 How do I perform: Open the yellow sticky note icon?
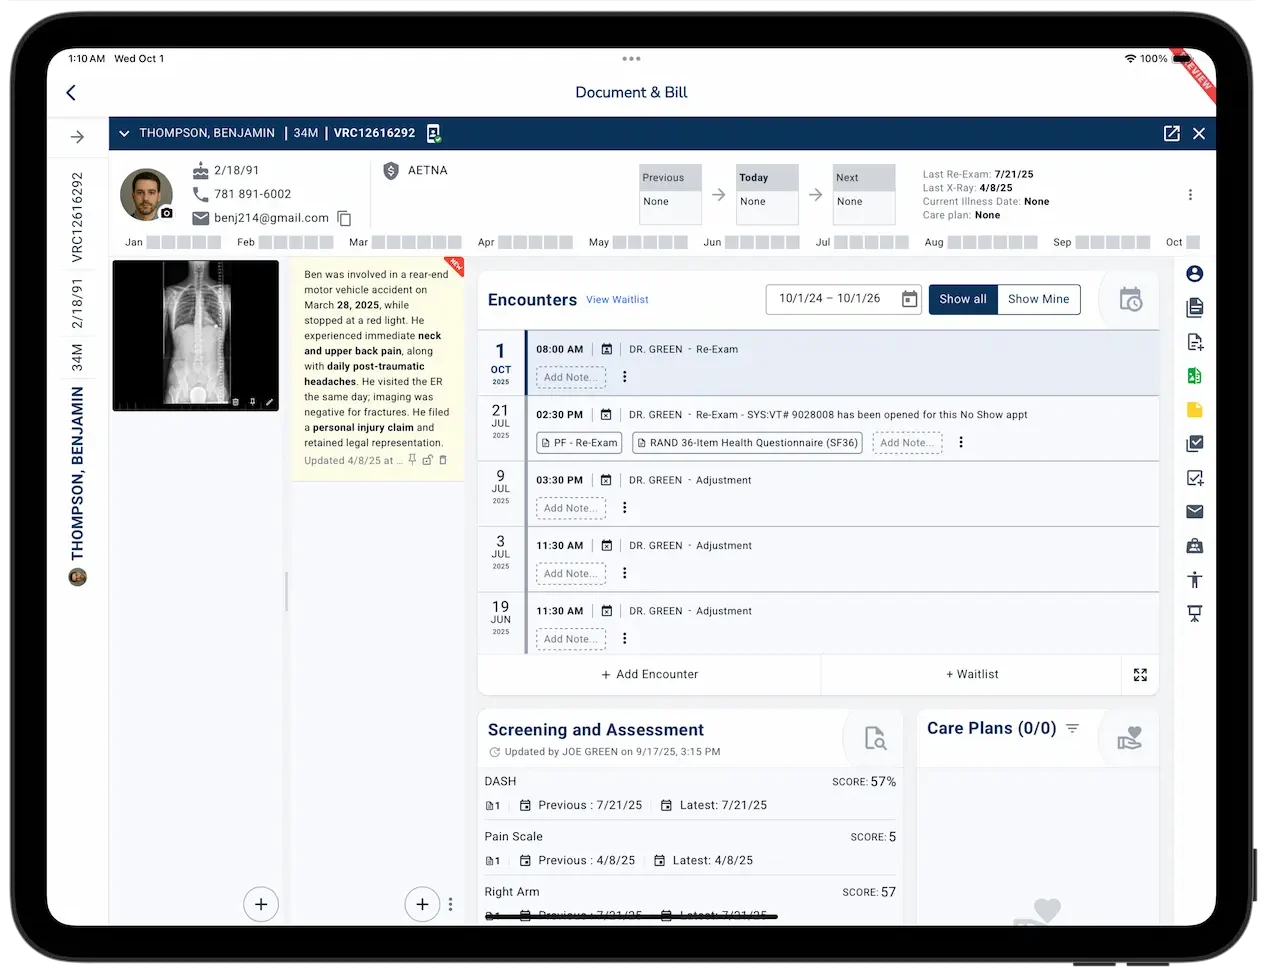point(1194,409)
